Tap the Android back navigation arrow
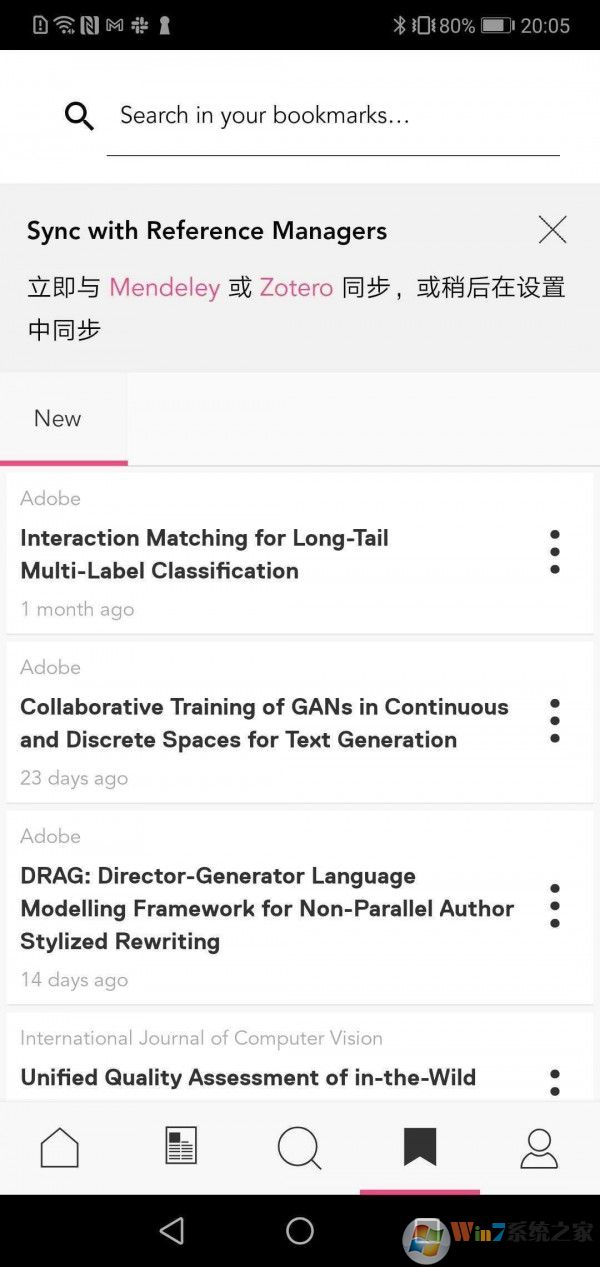 pos(172,1229)
